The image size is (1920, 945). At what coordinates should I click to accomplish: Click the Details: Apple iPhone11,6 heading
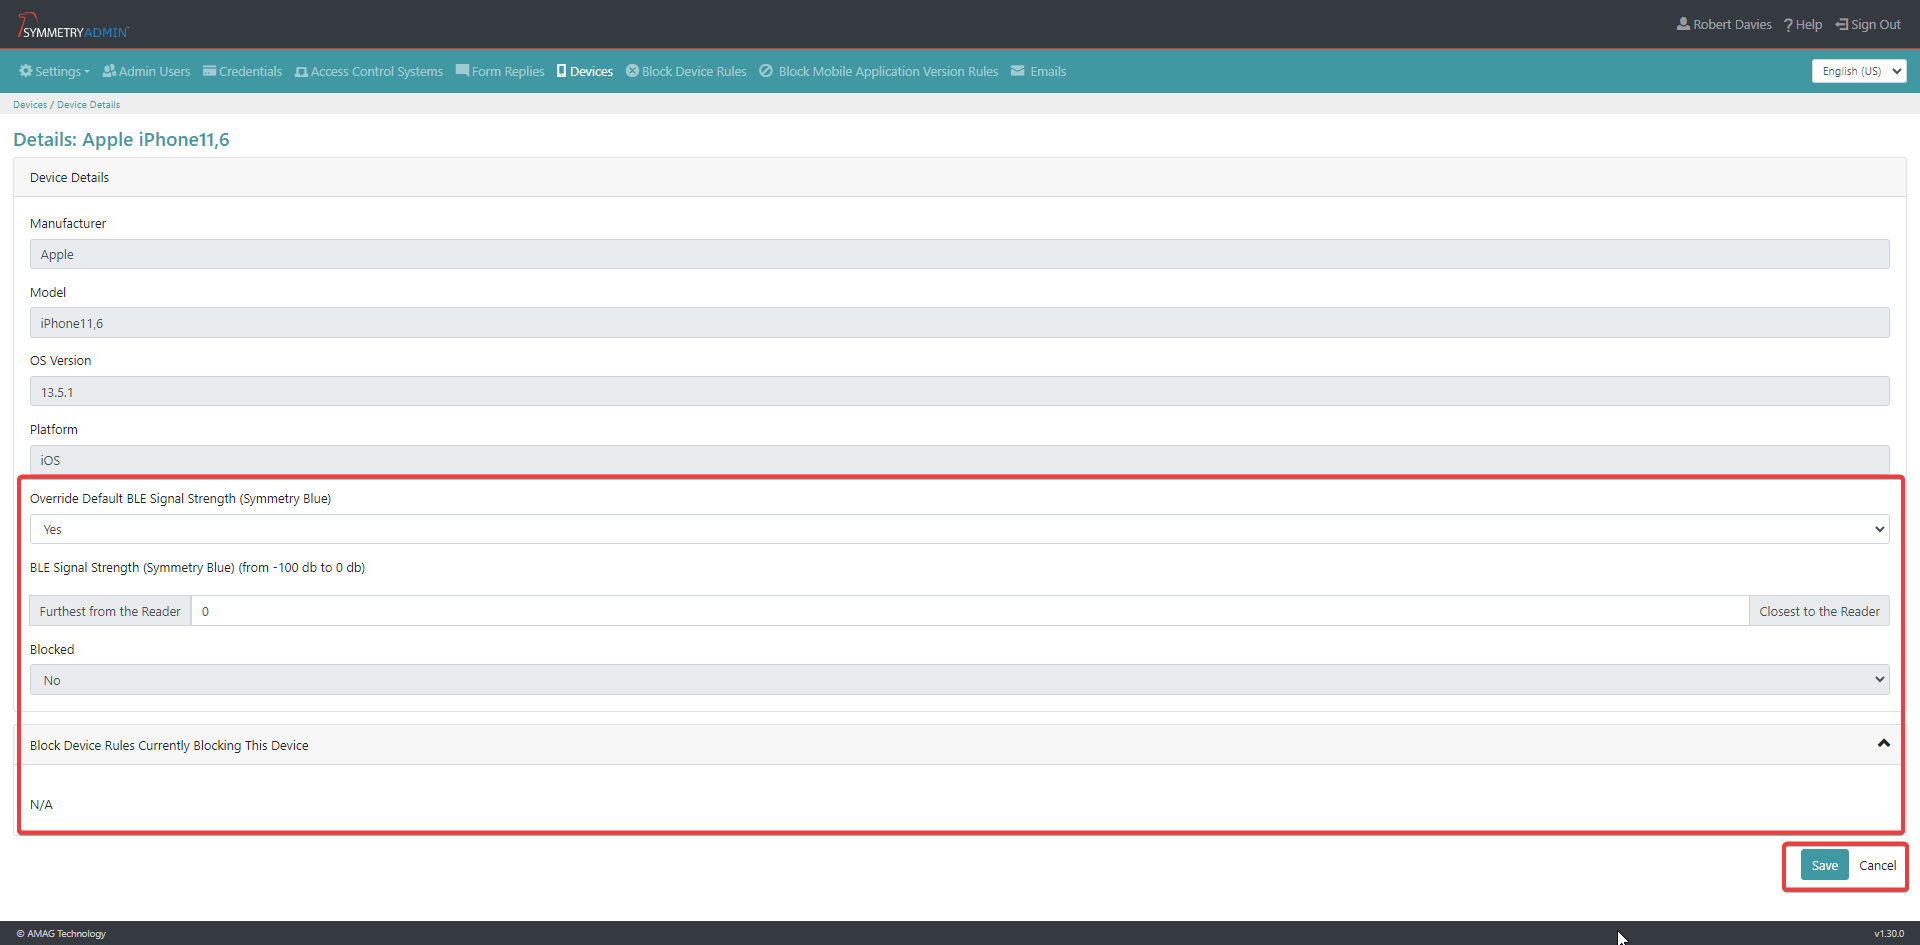[x=121, y=139]
